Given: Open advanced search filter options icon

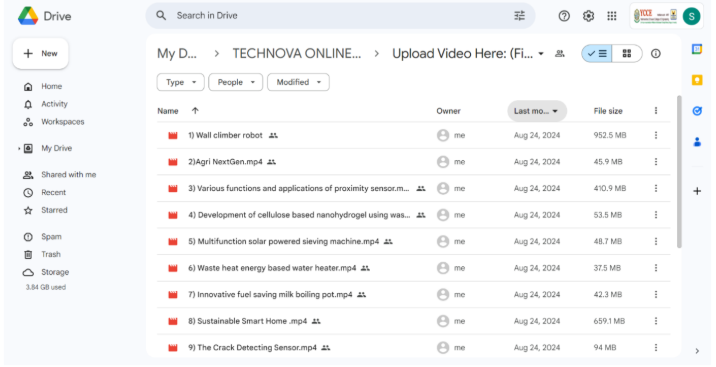Looking at the screenshot, I should (x=520, y=16).
